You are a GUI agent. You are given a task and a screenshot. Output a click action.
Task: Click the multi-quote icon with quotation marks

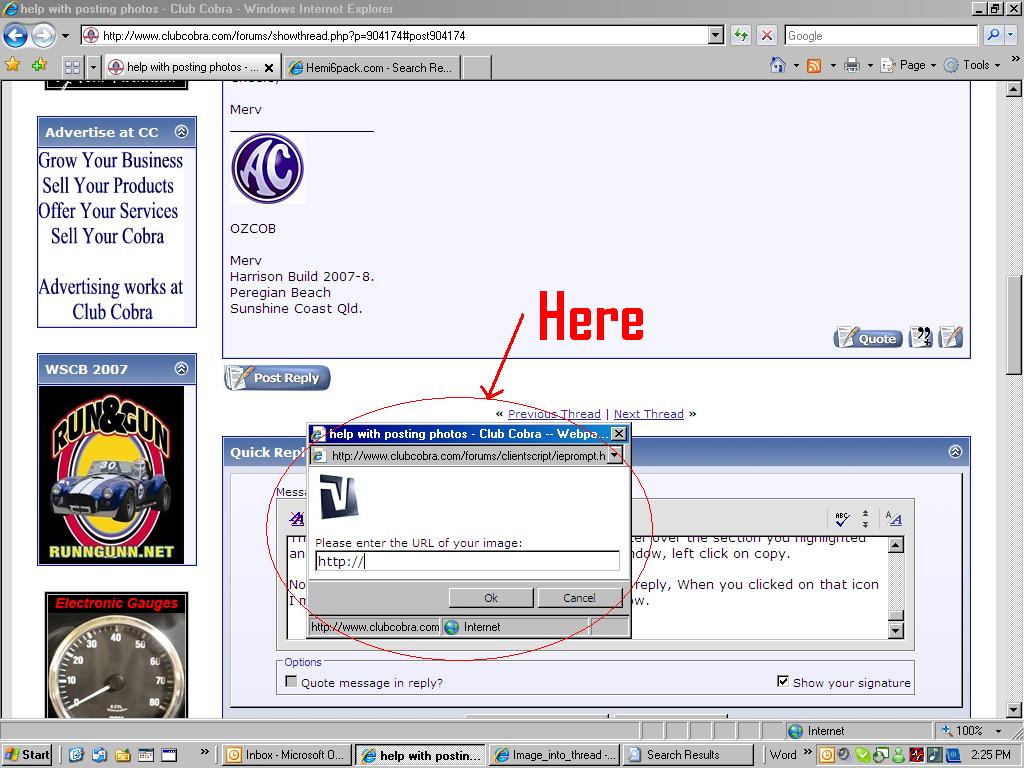tap(919, 337)
